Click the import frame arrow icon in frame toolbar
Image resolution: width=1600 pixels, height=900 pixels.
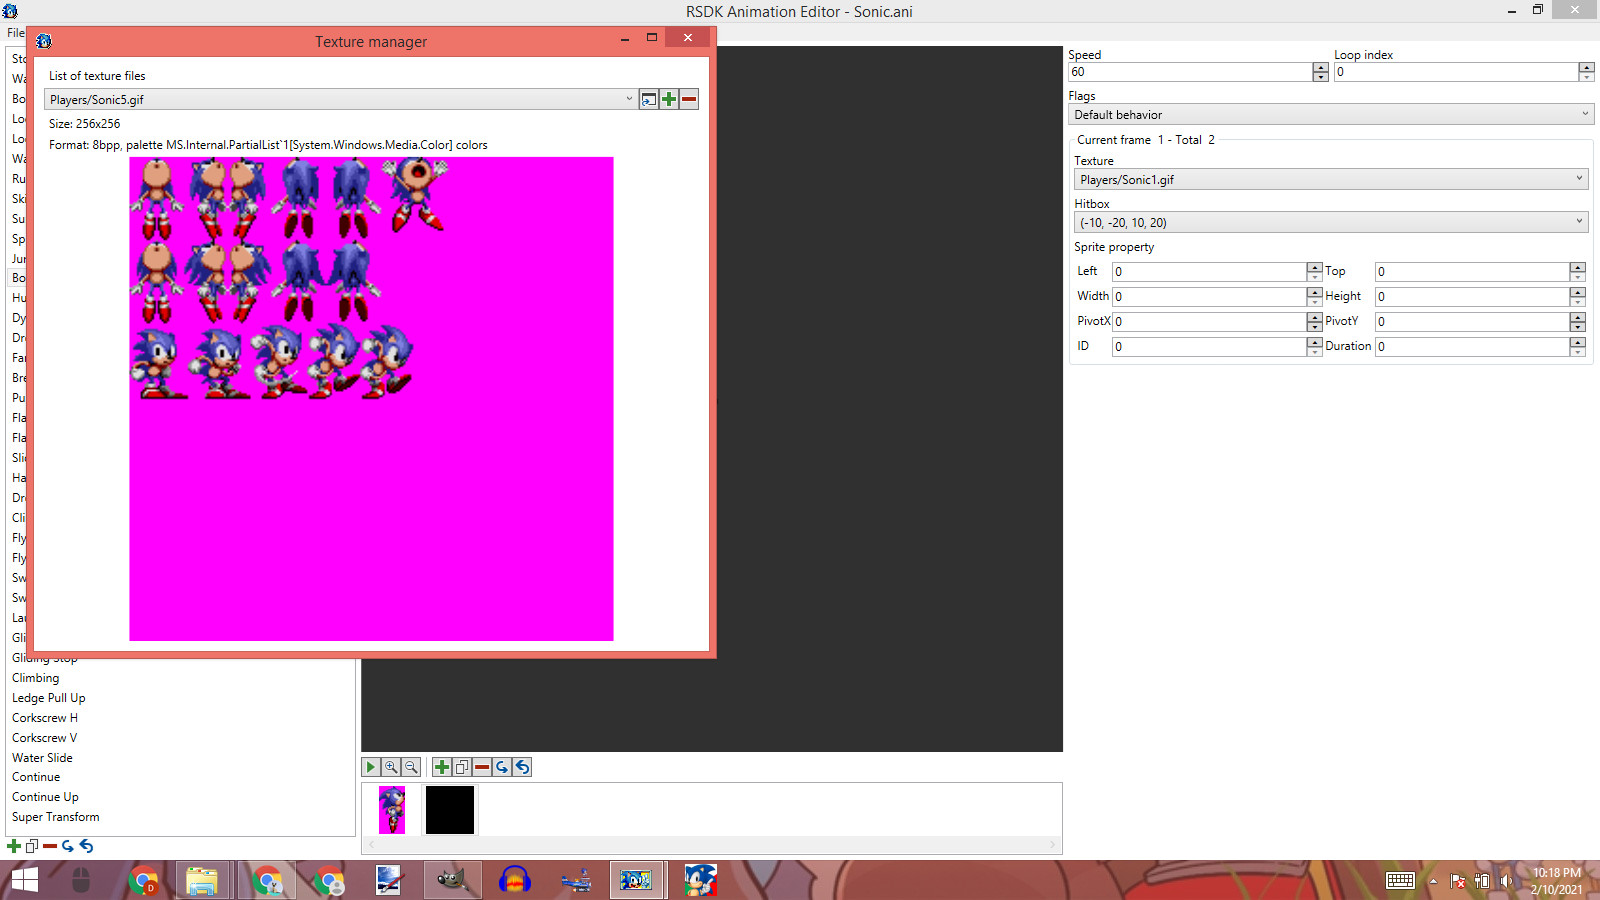502,767
